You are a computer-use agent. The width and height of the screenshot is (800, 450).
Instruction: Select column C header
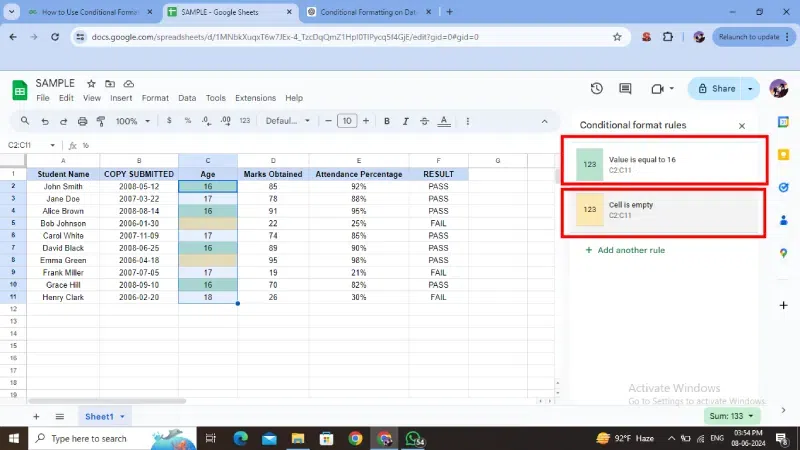tap(208, 160)
